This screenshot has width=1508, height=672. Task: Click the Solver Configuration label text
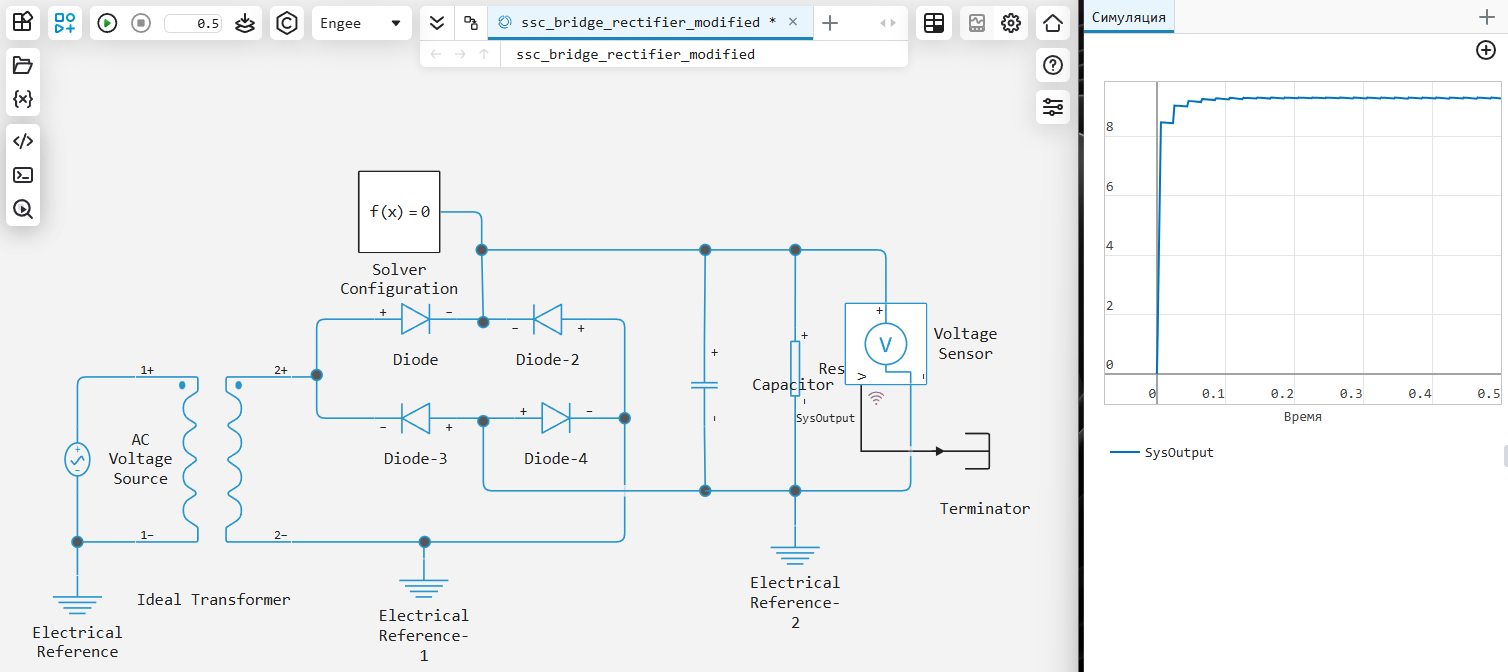tap(399, 279)
